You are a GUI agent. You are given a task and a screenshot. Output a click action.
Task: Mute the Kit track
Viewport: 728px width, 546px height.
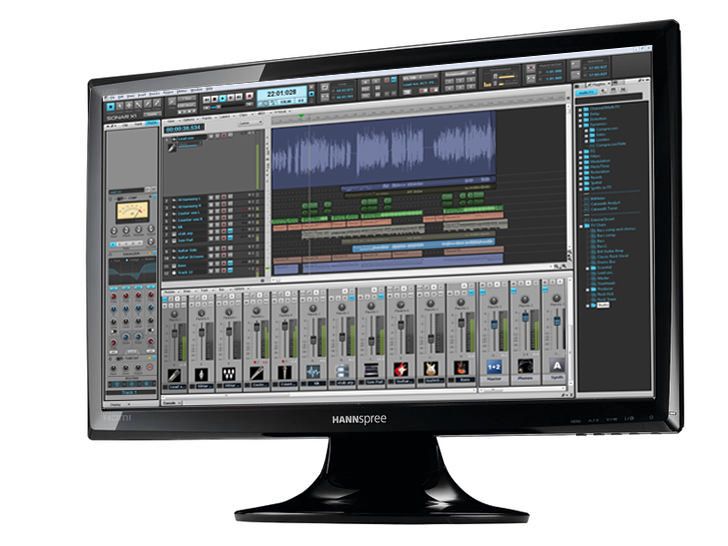coord(211,226)
